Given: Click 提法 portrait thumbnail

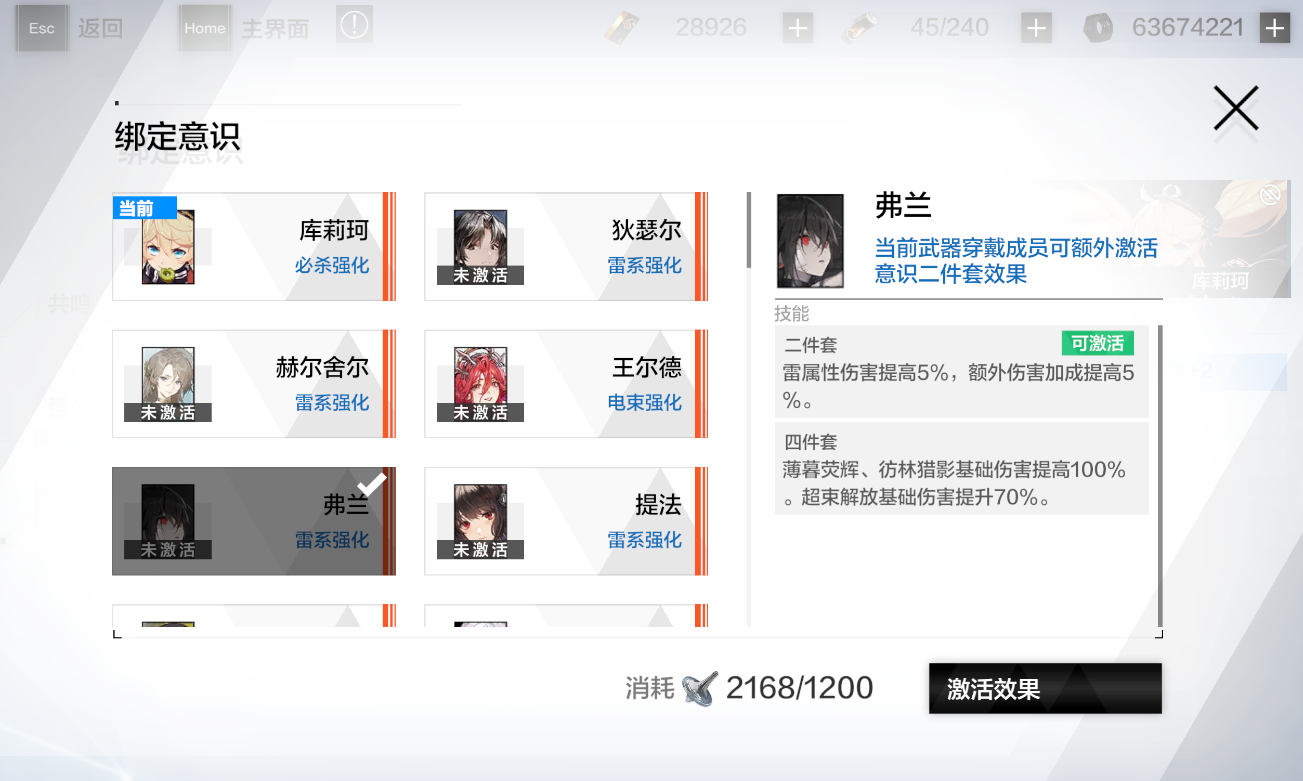Looking at the screenshot, I should (x=480, y=522).
